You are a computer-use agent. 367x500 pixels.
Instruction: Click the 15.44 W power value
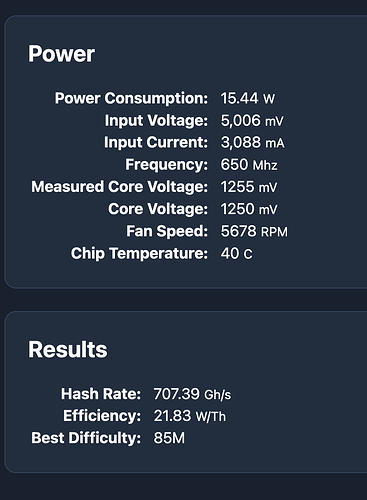(x=248, y=98)
